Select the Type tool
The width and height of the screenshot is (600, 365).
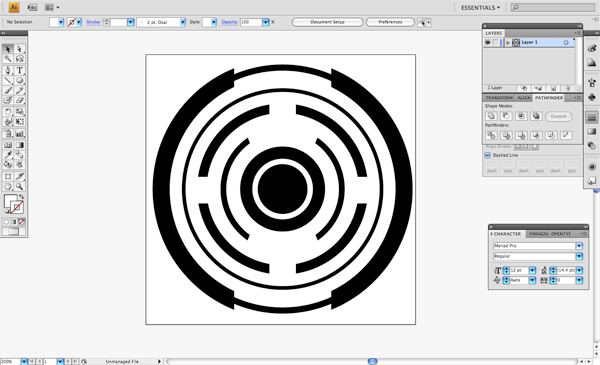pos(20,70)
